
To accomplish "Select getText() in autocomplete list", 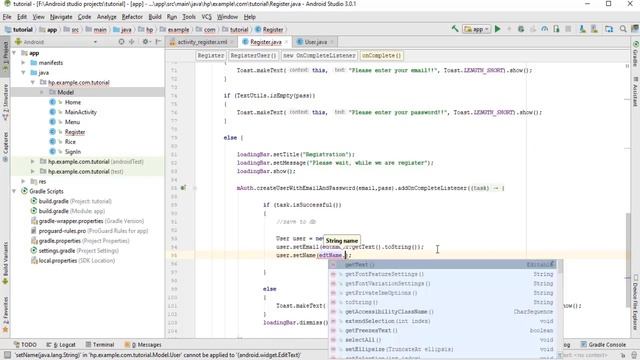I will pos(443,264).
